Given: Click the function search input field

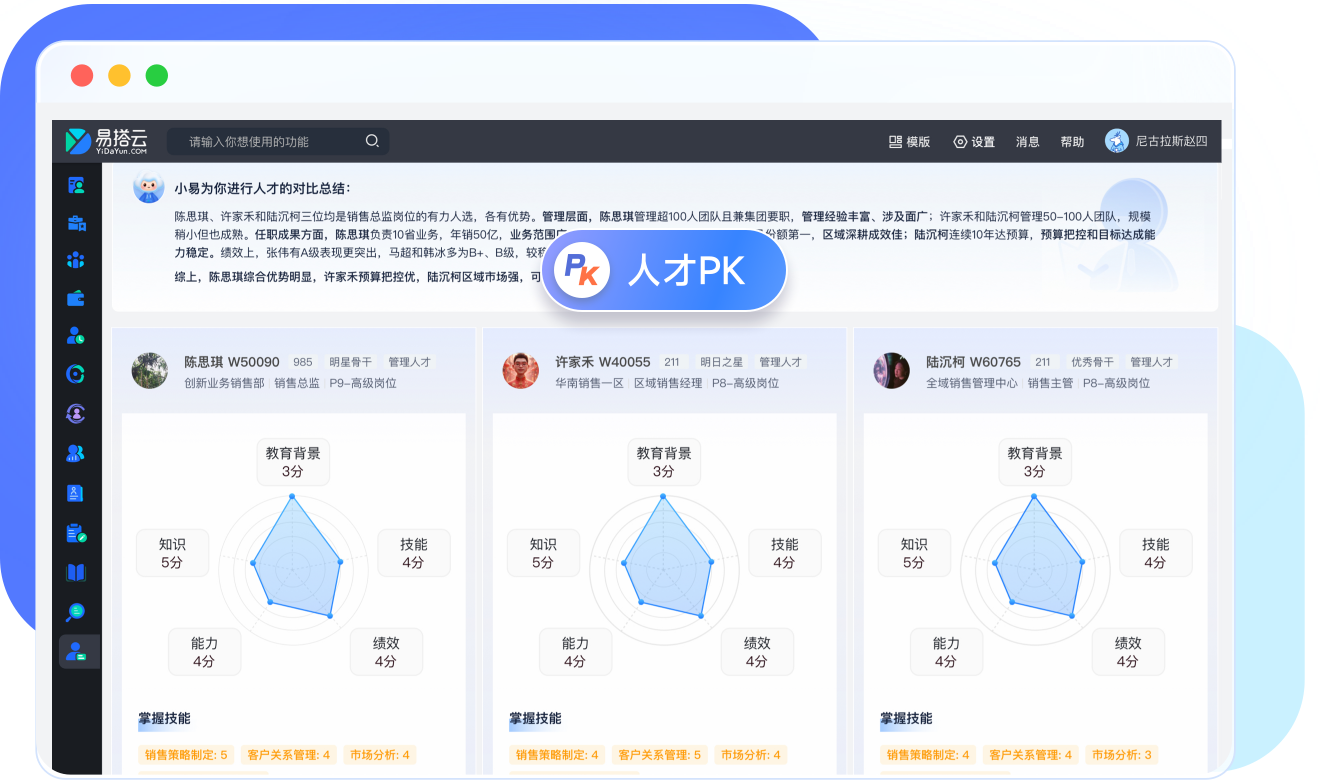Looking at the screenshot, I should point(270,142).
